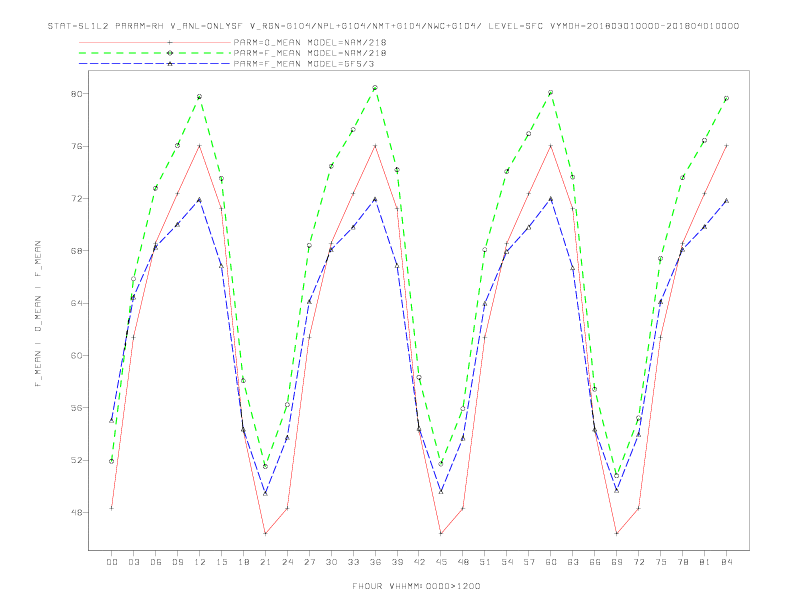Click the x-axis tick label 84
Screen dimensions: 792x612
click(x=727, y=562)
